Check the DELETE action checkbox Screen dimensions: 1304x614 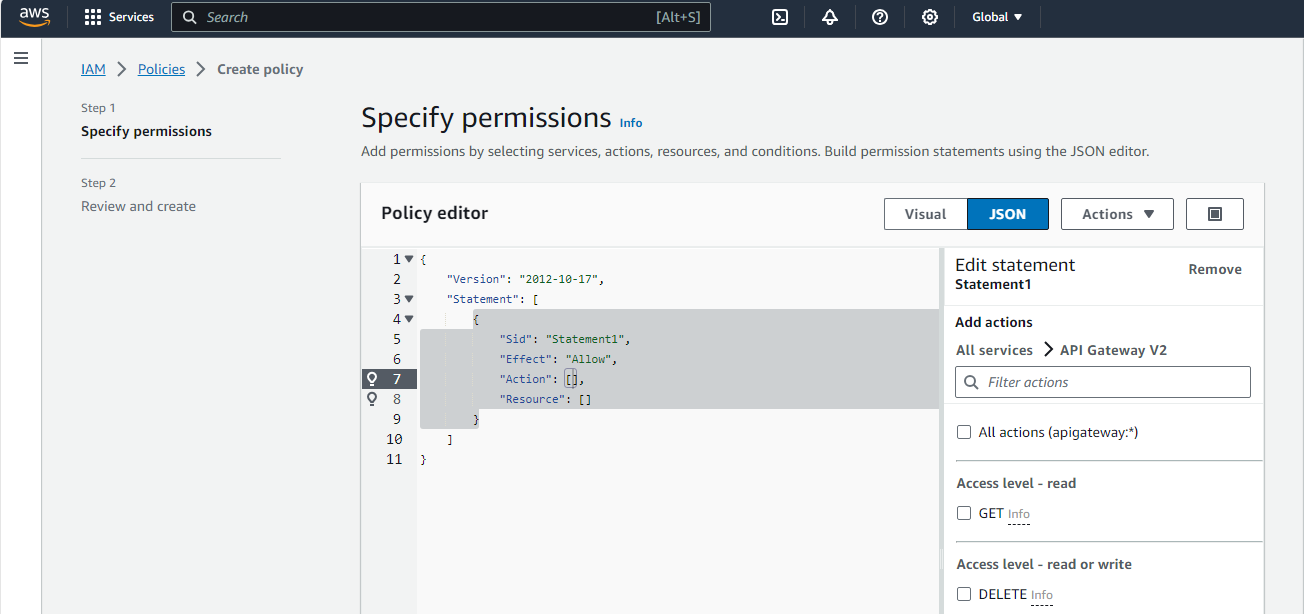point(964,594)
